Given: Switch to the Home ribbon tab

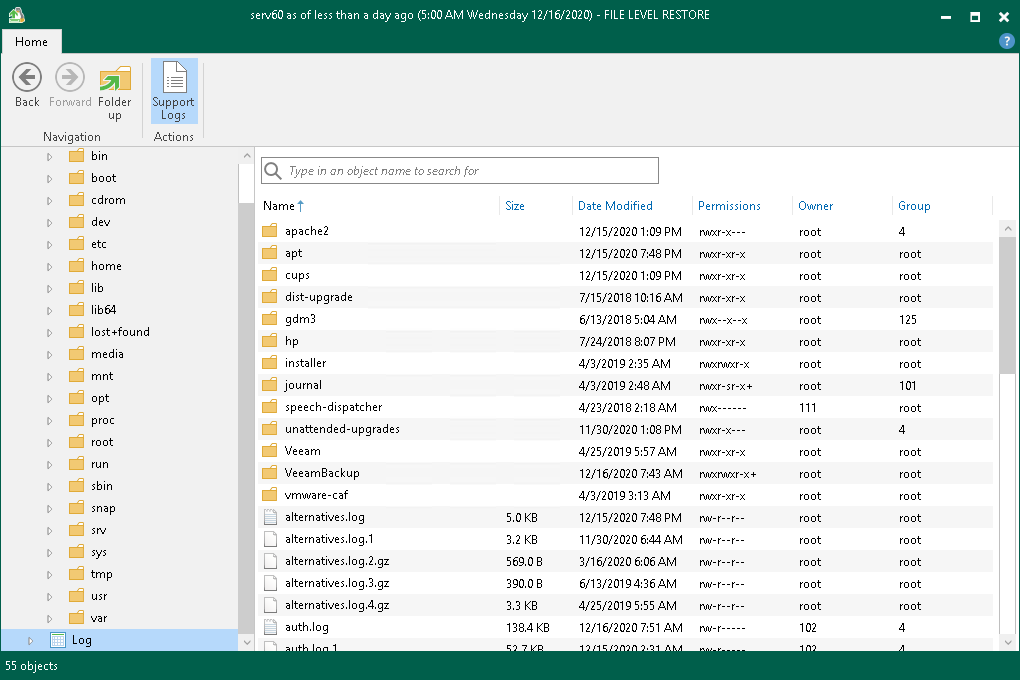Looking at the screenshot, I should point(31,42).
